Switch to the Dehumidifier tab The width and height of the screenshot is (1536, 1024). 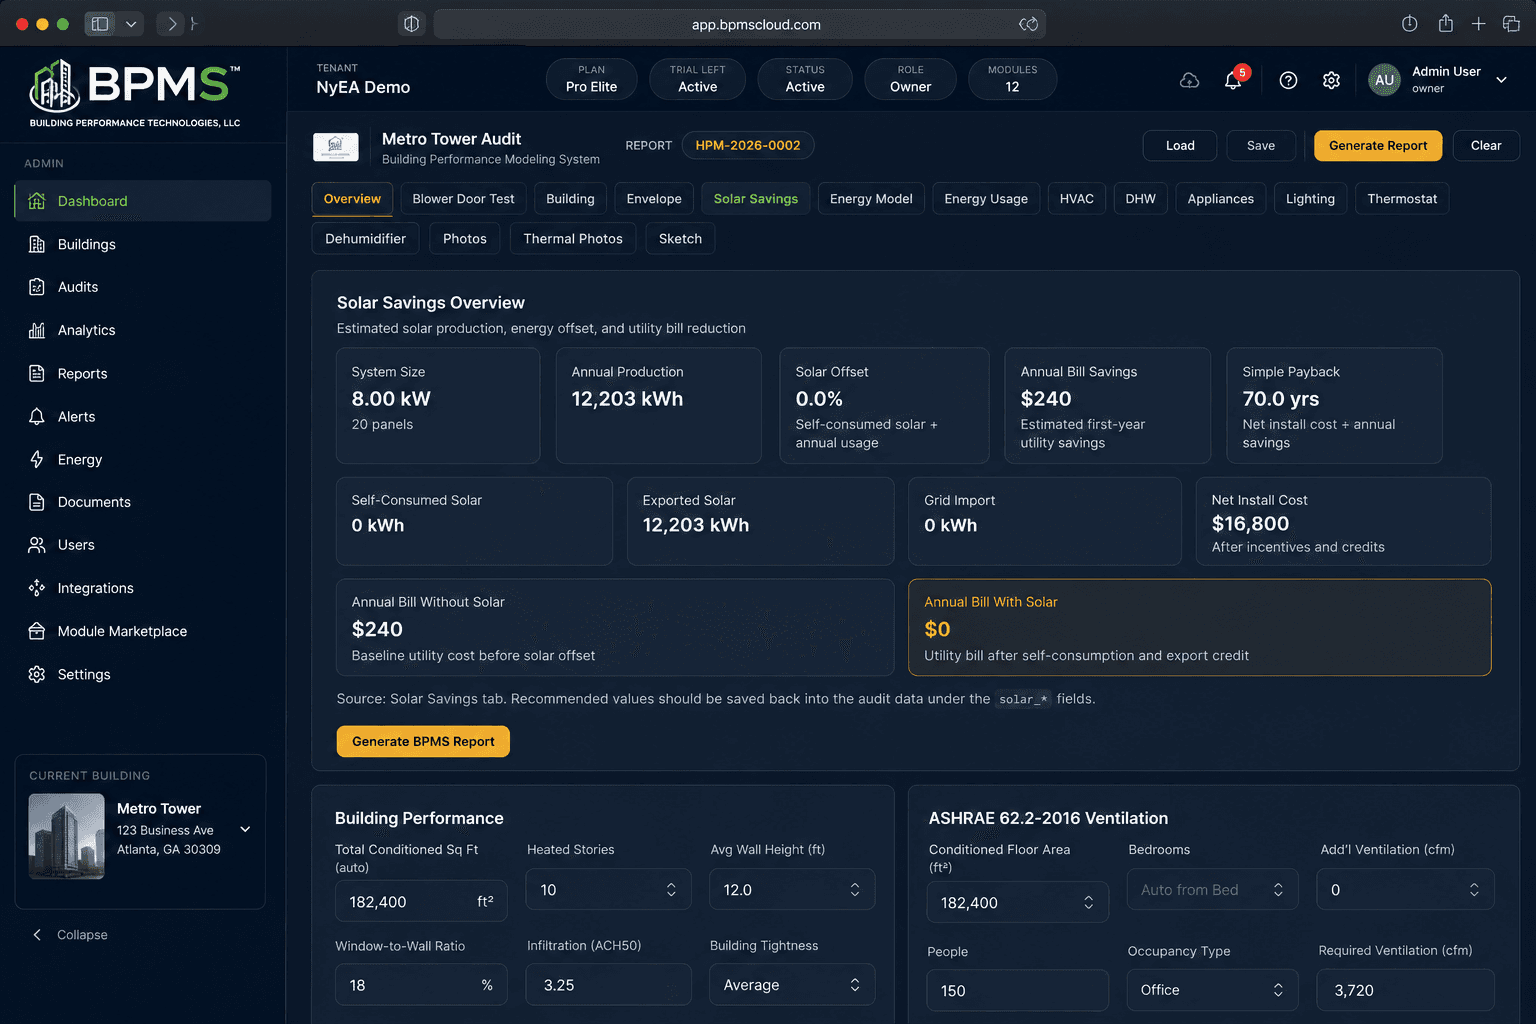pyautogui.click(x=365, y=239)
